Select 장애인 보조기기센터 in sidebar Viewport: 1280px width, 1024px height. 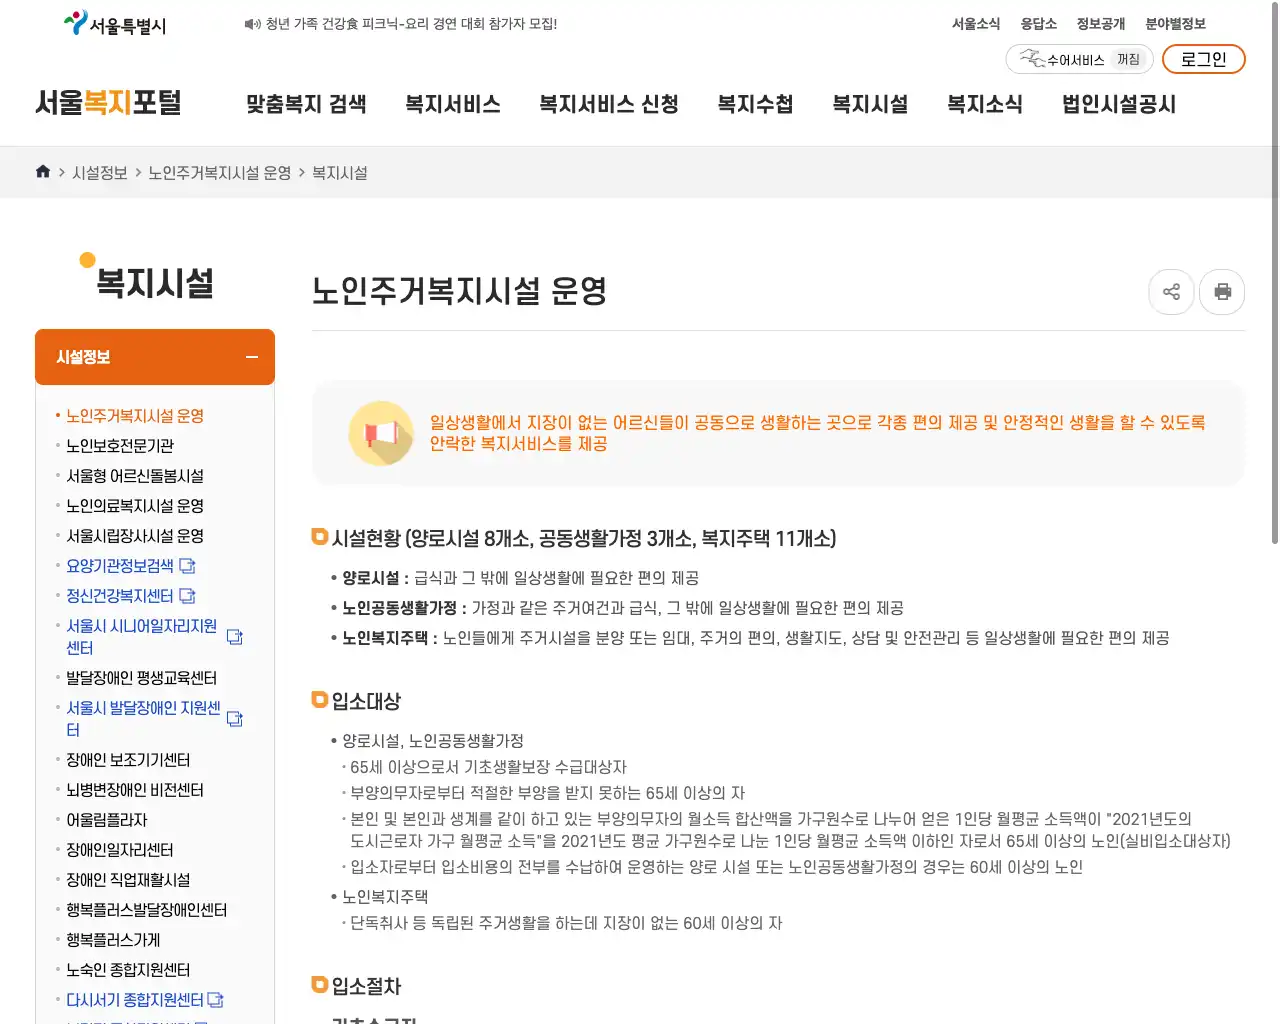[x=128, y=760]
